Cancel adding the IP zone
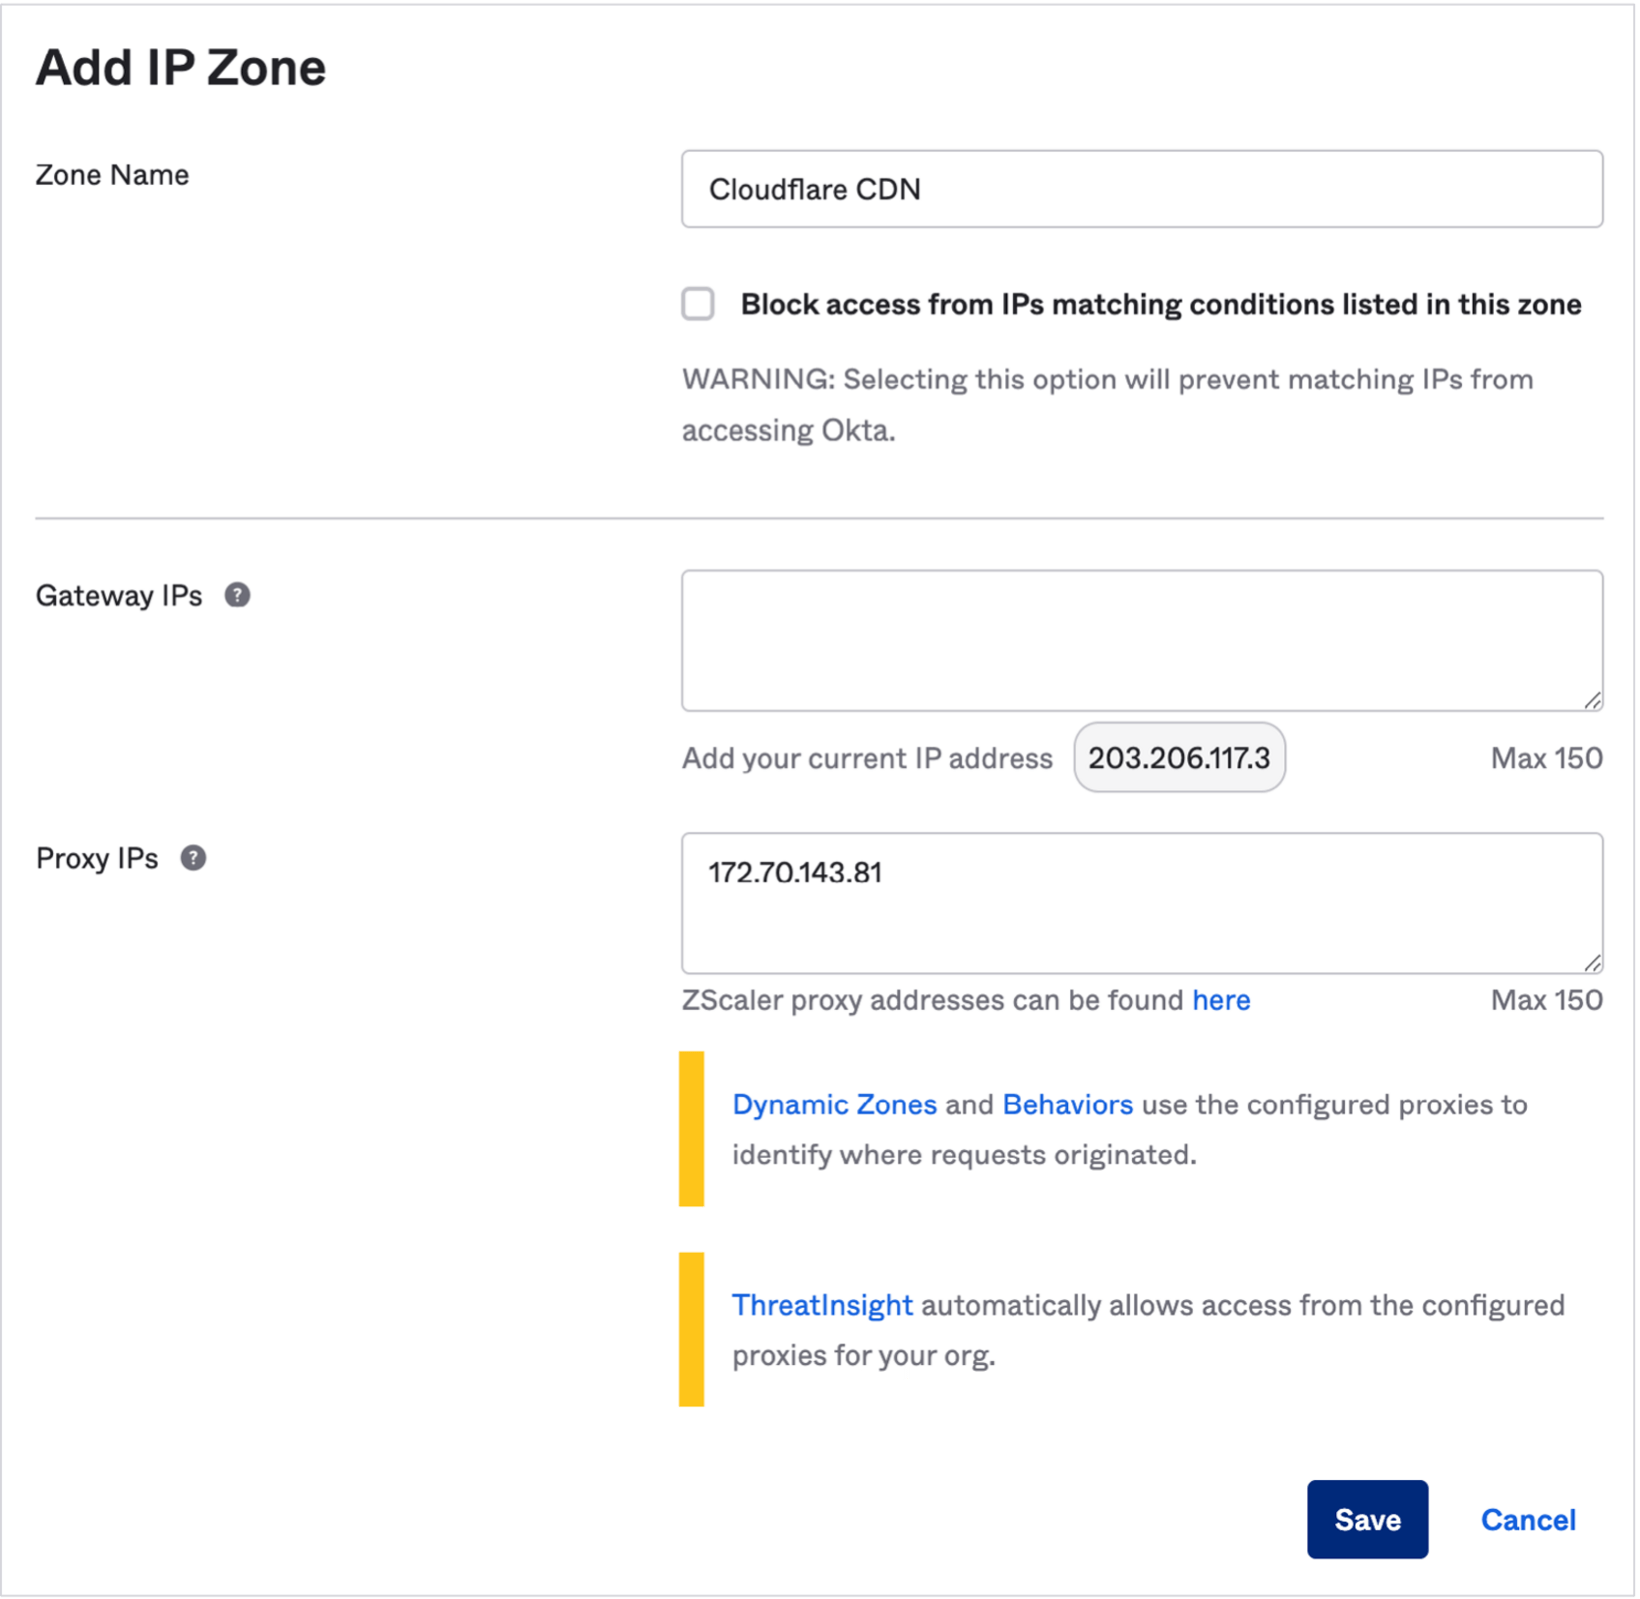Image resolution: width=1640 pixels, height=1599 pixels. (x=1528, y=1519)
